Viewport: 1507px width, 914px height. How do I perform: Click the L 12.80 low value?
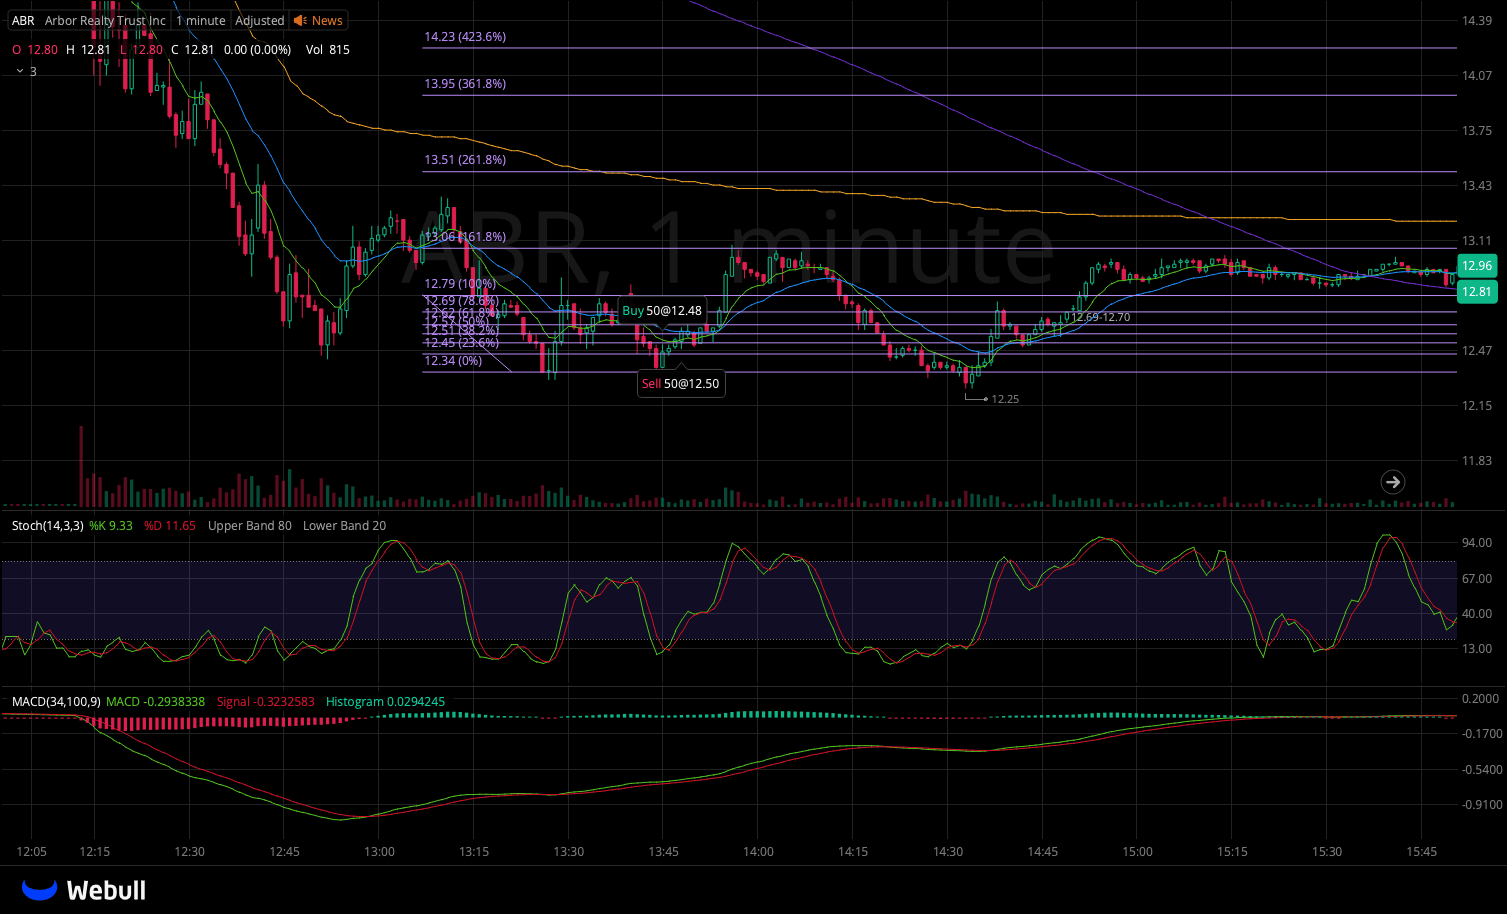(141, 49)
